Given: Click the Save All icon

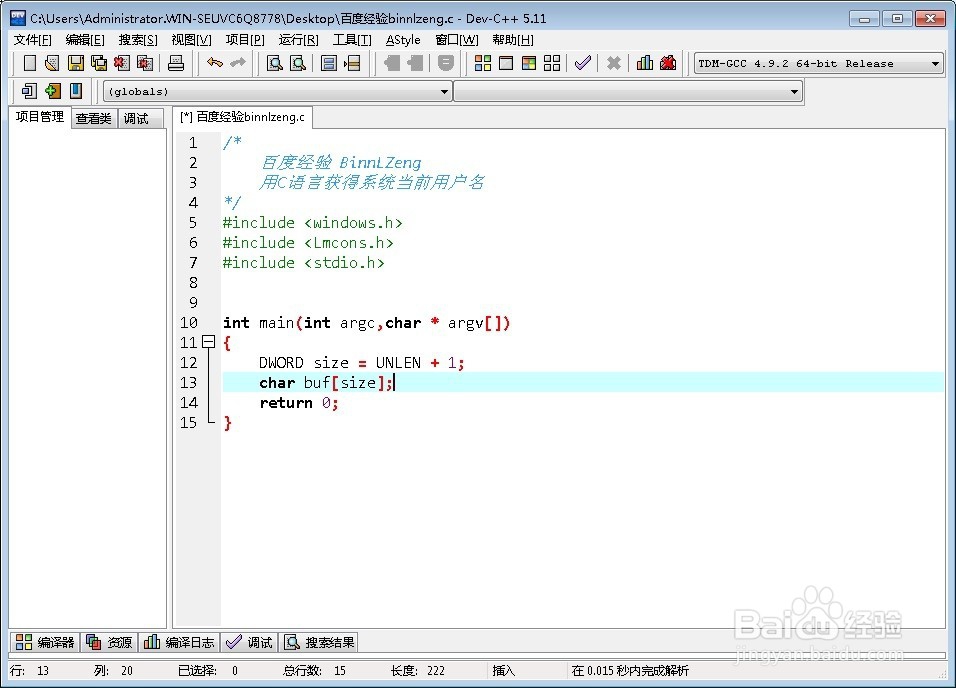Looking at the screenshot, I should point(99,63).
